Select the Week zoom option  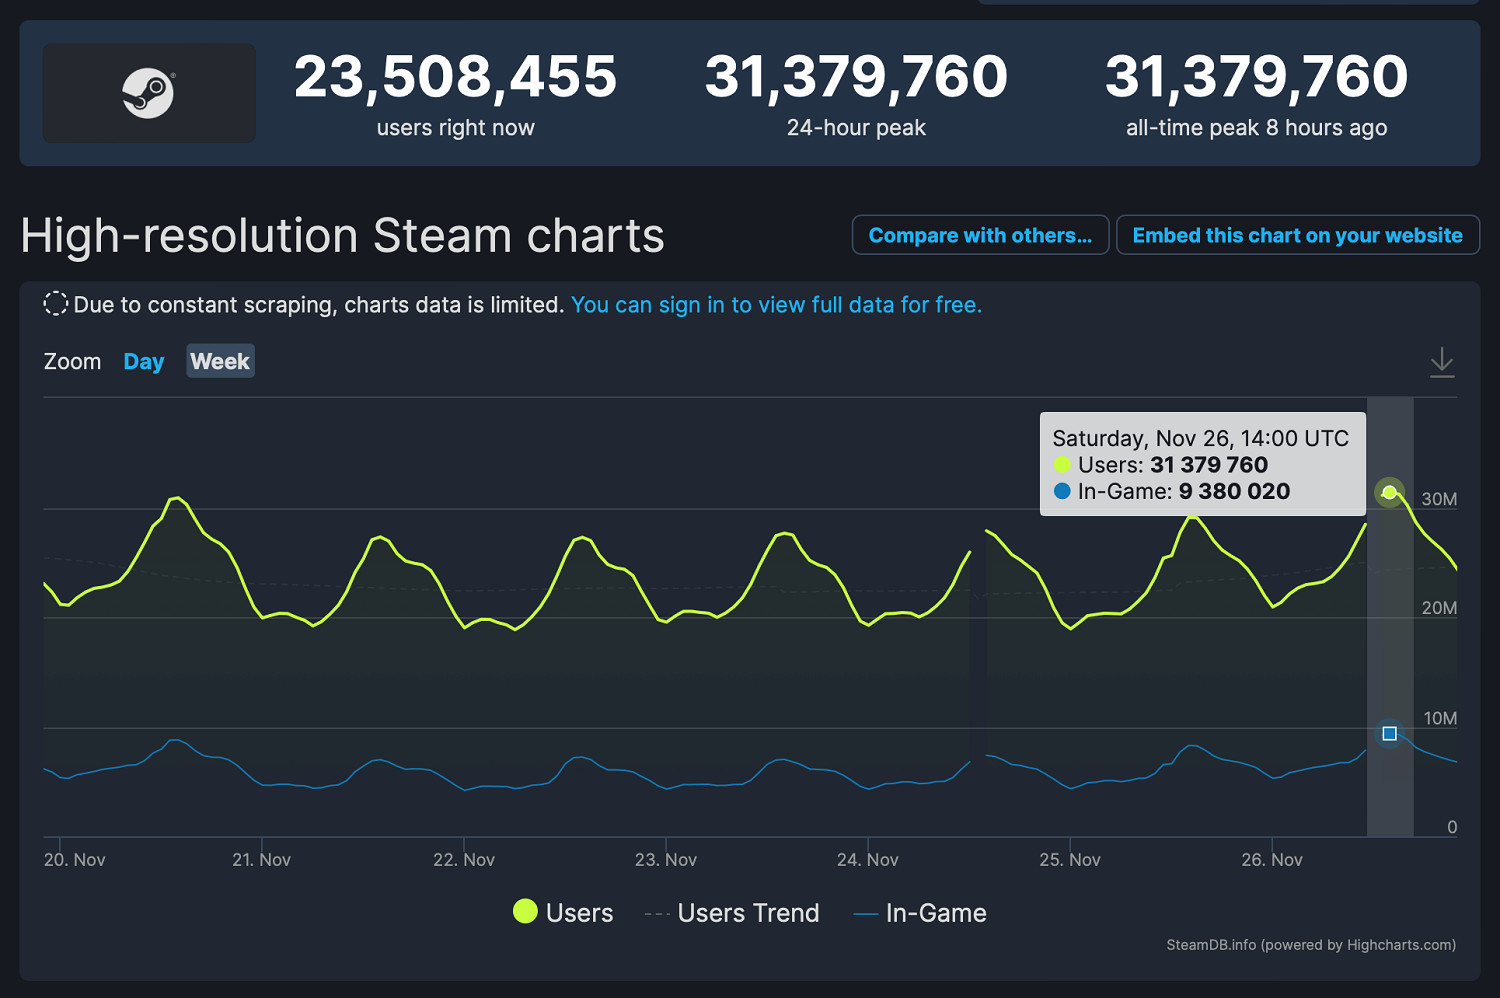pyautogui.click(x=220, y=362)
